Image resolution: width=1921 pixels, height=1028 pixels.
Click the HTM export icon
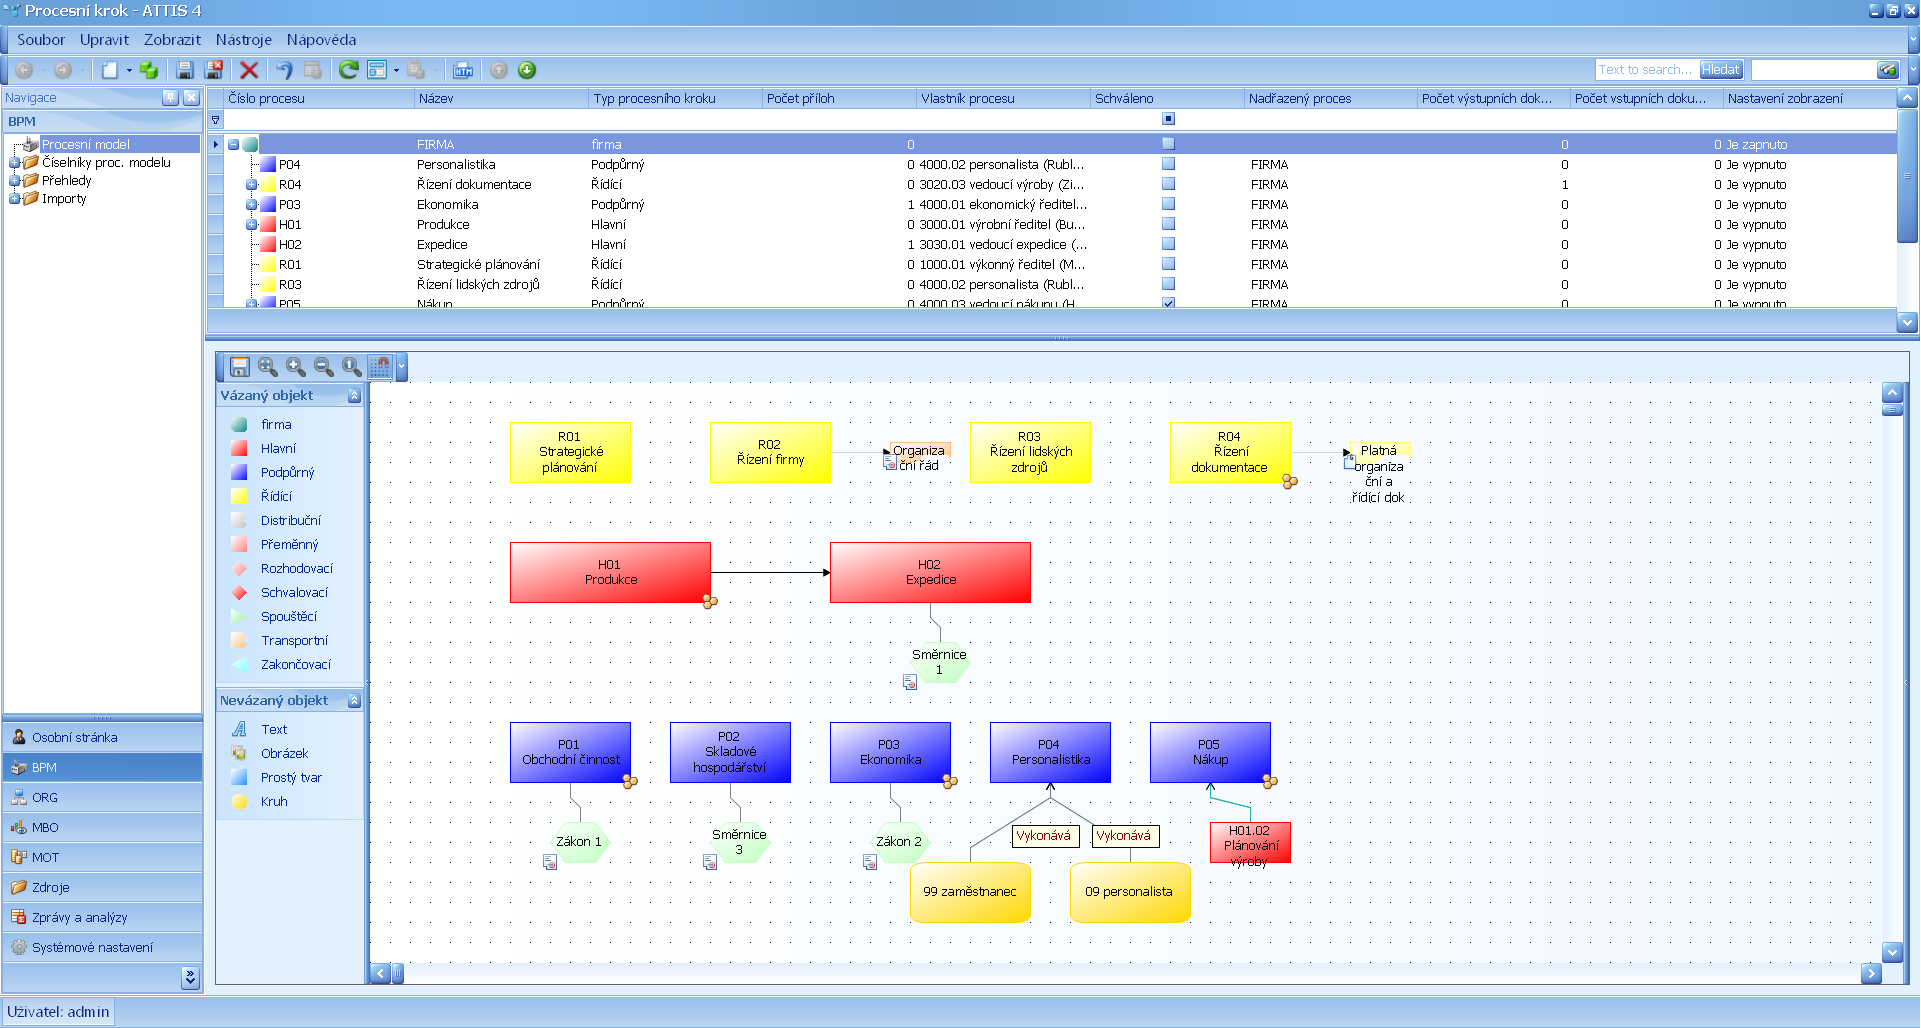click(x=463, y=70)
